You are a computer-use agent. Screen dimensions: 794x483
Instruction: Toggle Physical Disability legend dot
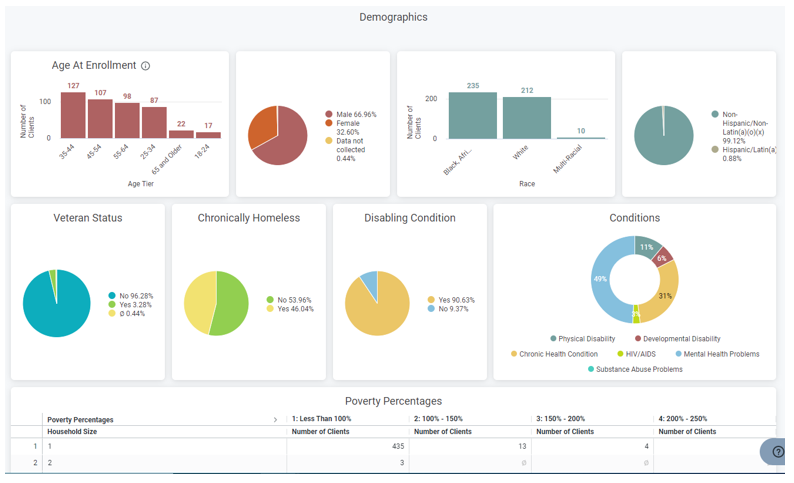[x=553, y=339]
